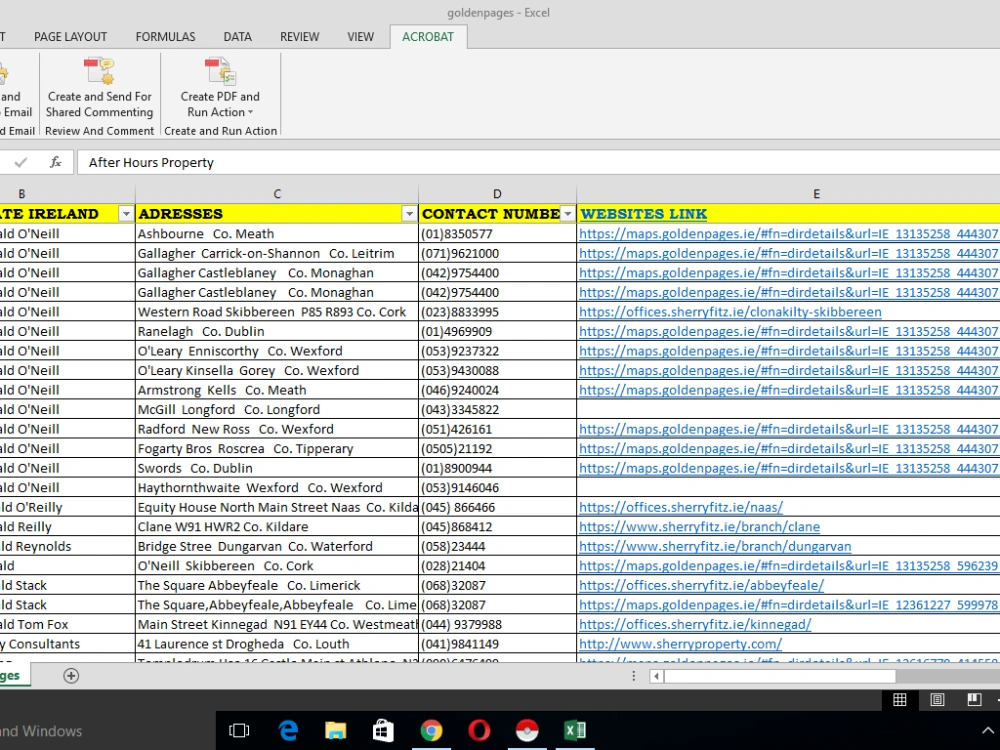This screenshot has width=1000, height=750.
Task: Select column C header
Action: [277, 194]
